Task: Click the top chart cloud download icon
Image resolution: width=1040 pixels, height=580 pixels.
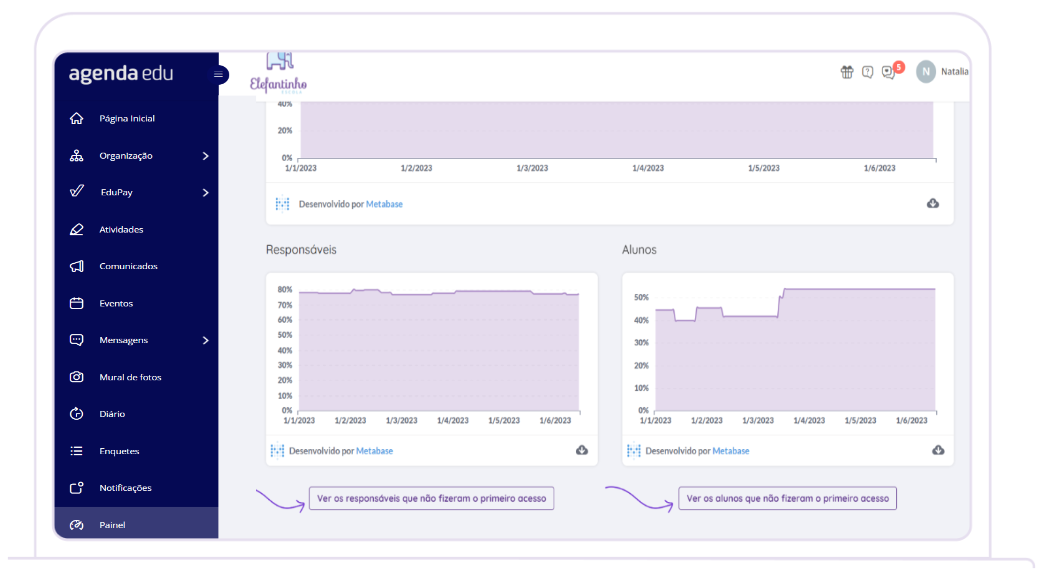Action: (933, 204)
